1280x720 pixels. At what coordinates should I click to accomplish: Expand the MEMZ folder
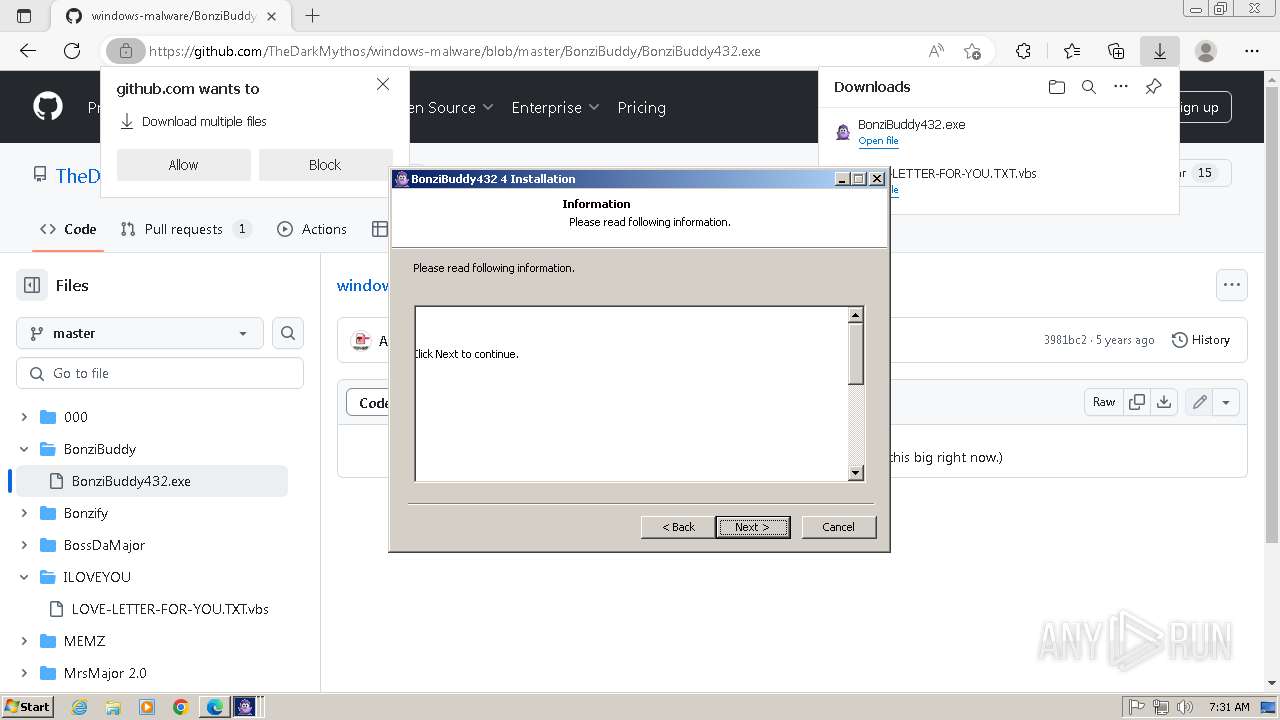point(25,641)
